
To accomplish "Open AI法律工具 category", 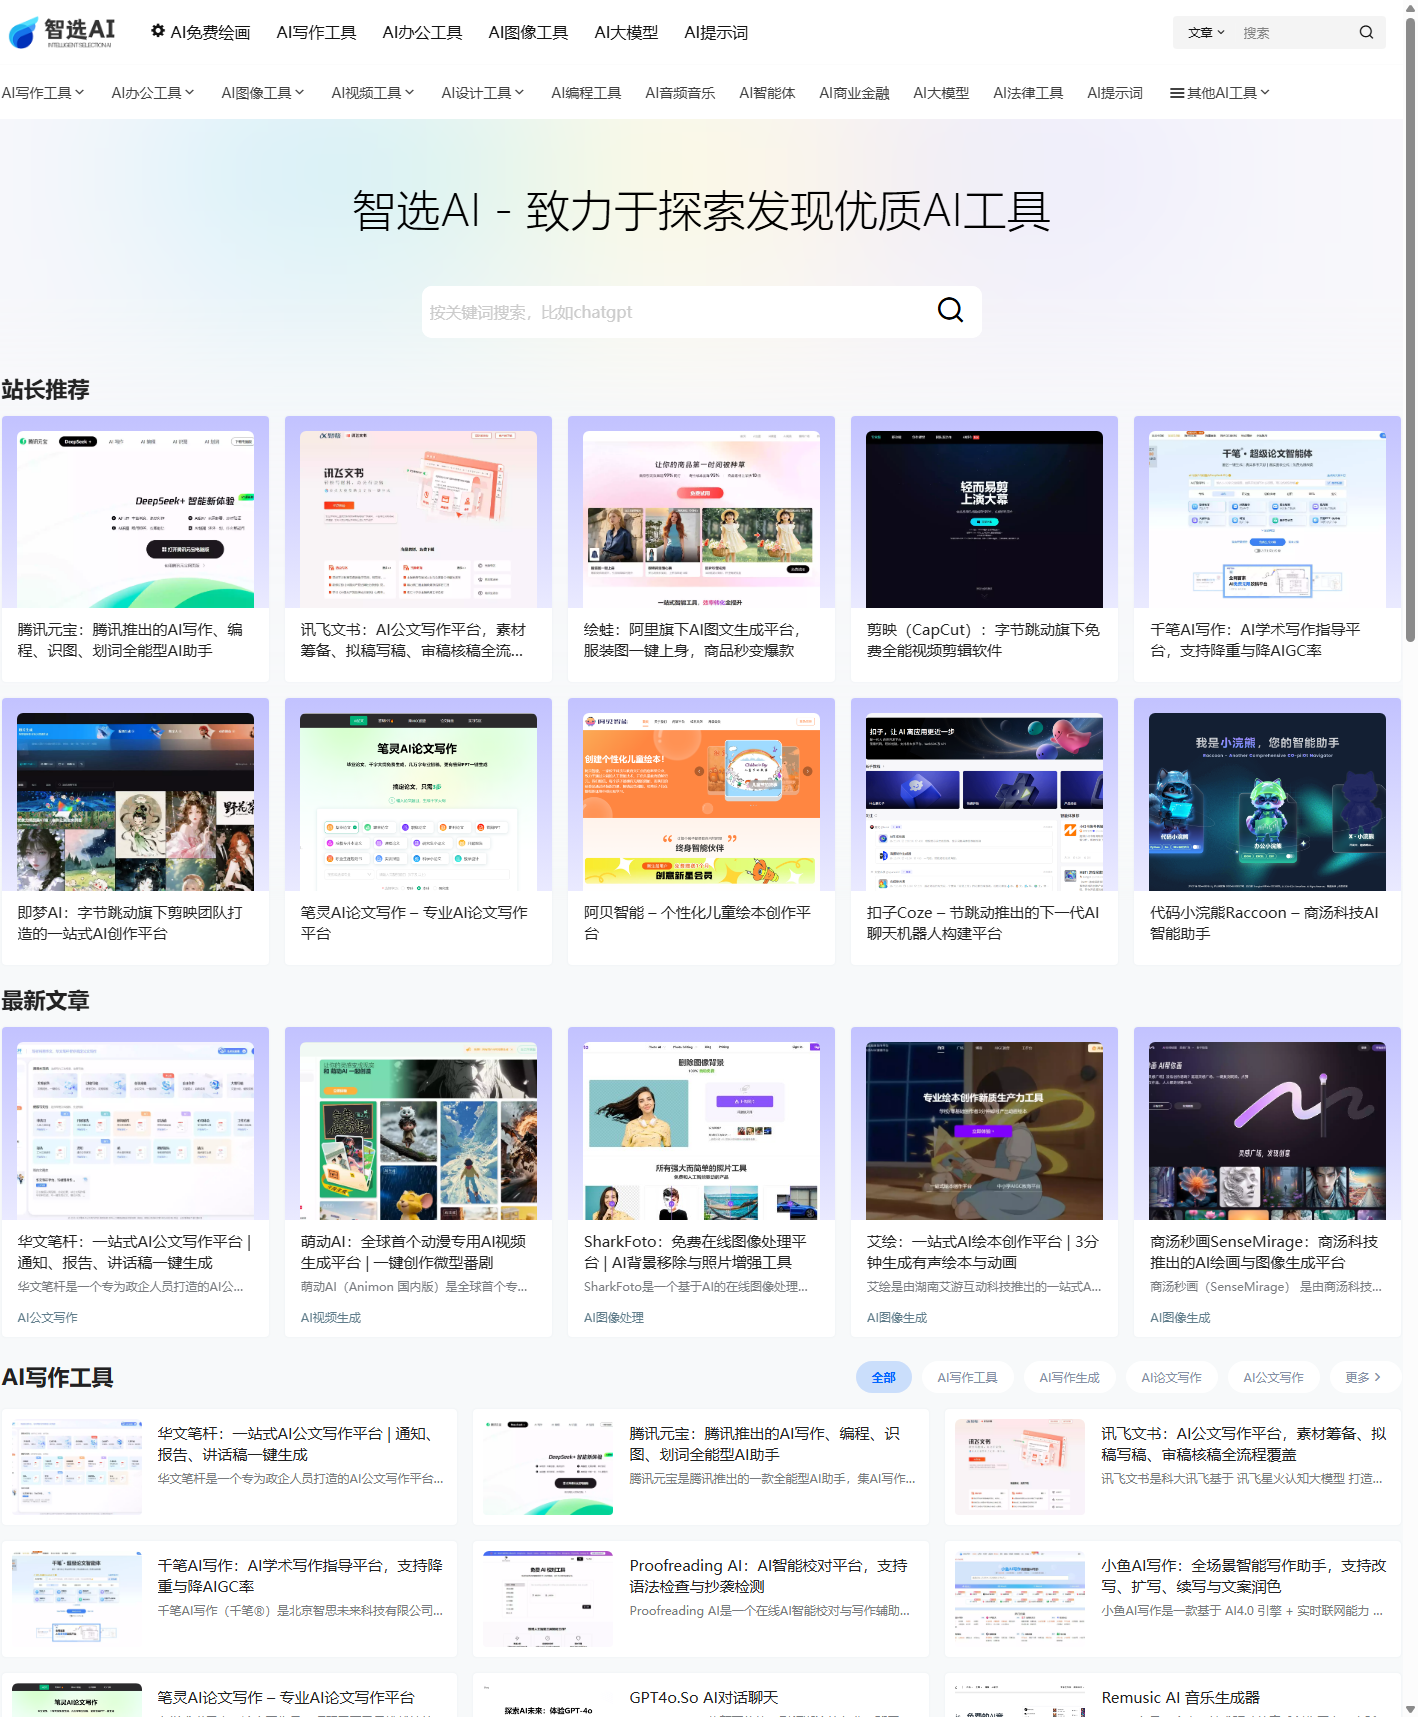I will click(1028, 93).
